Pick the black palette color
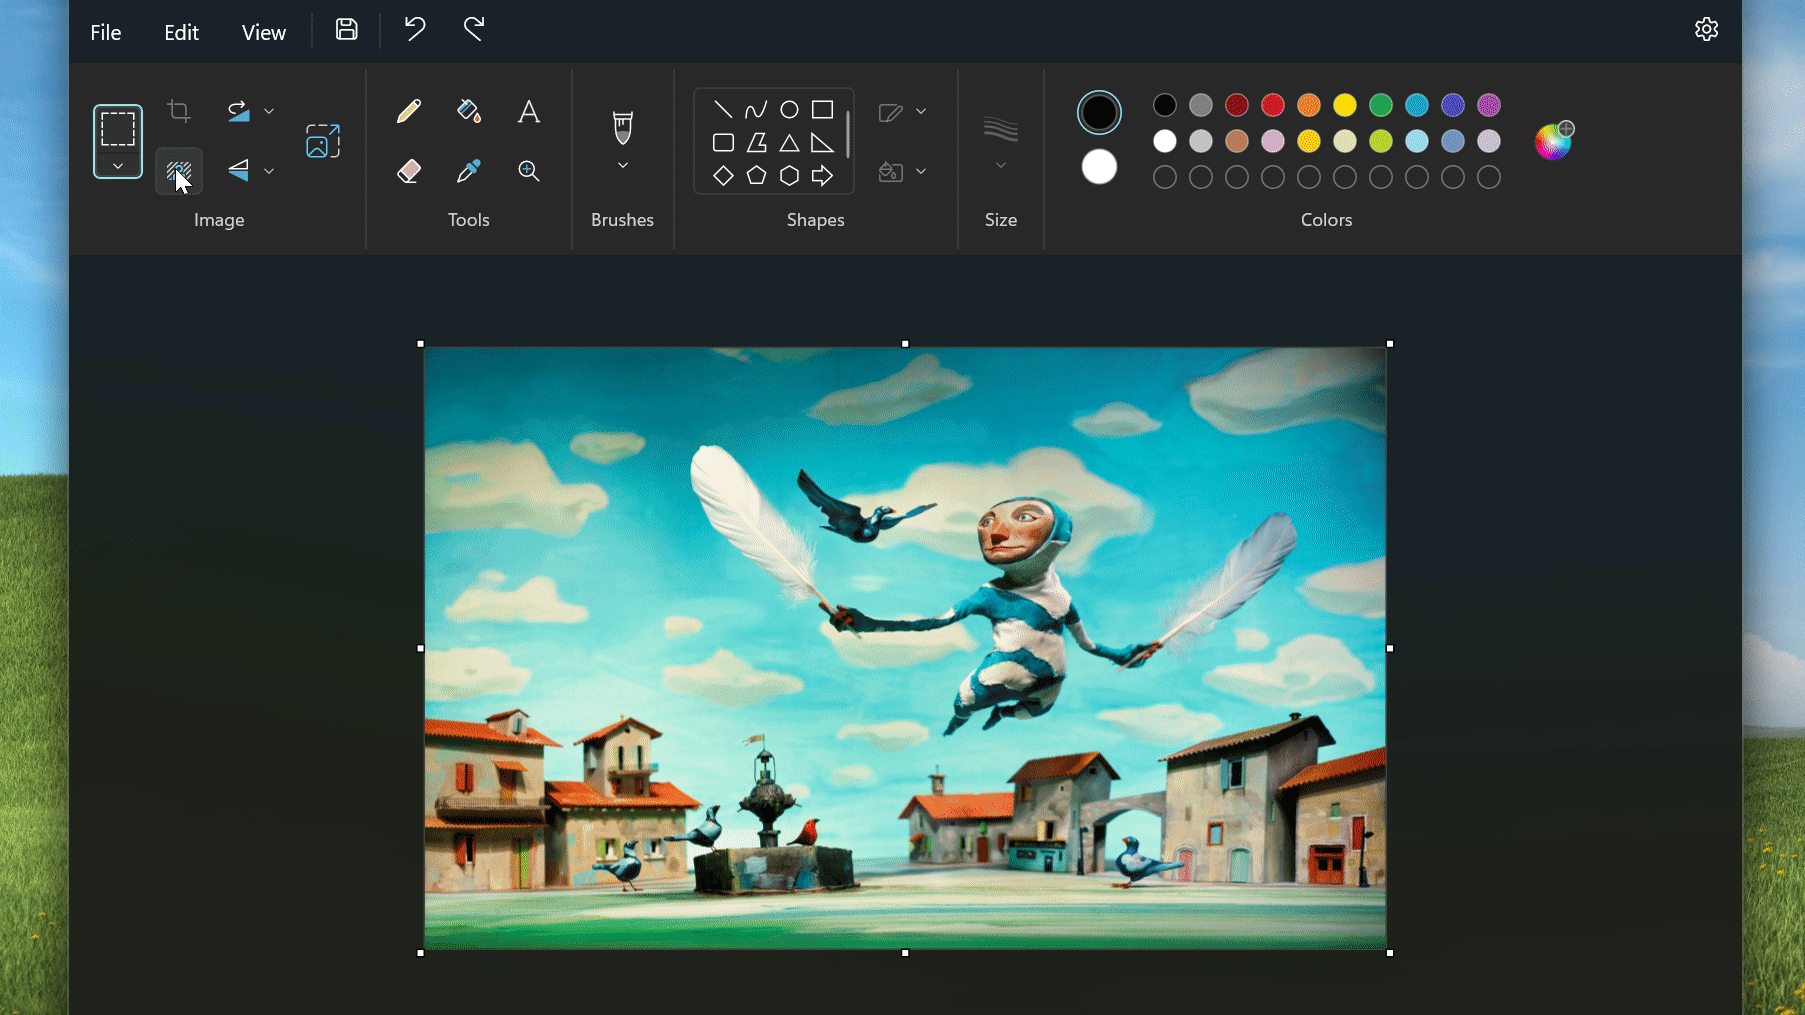Image resolution: width=1805 pixels, height=1015 pixels. click(x=1165, y=105)
